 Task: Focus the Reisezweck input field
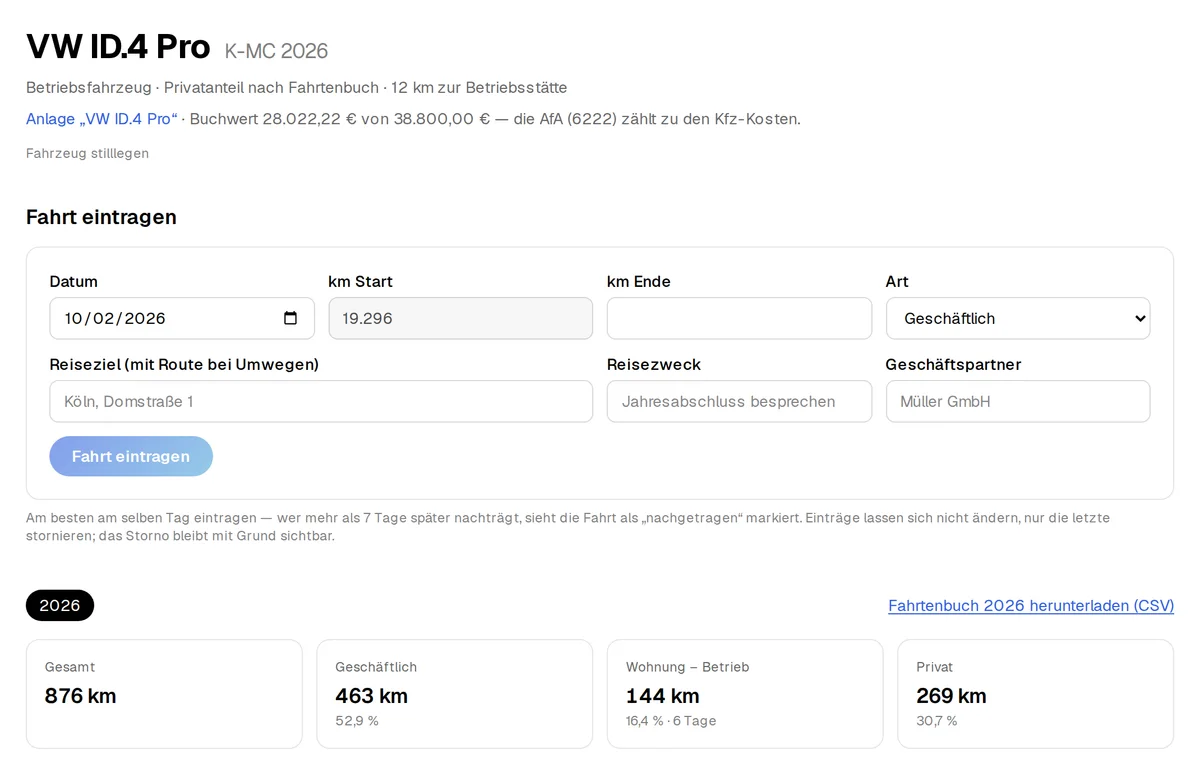pos(739,401)
